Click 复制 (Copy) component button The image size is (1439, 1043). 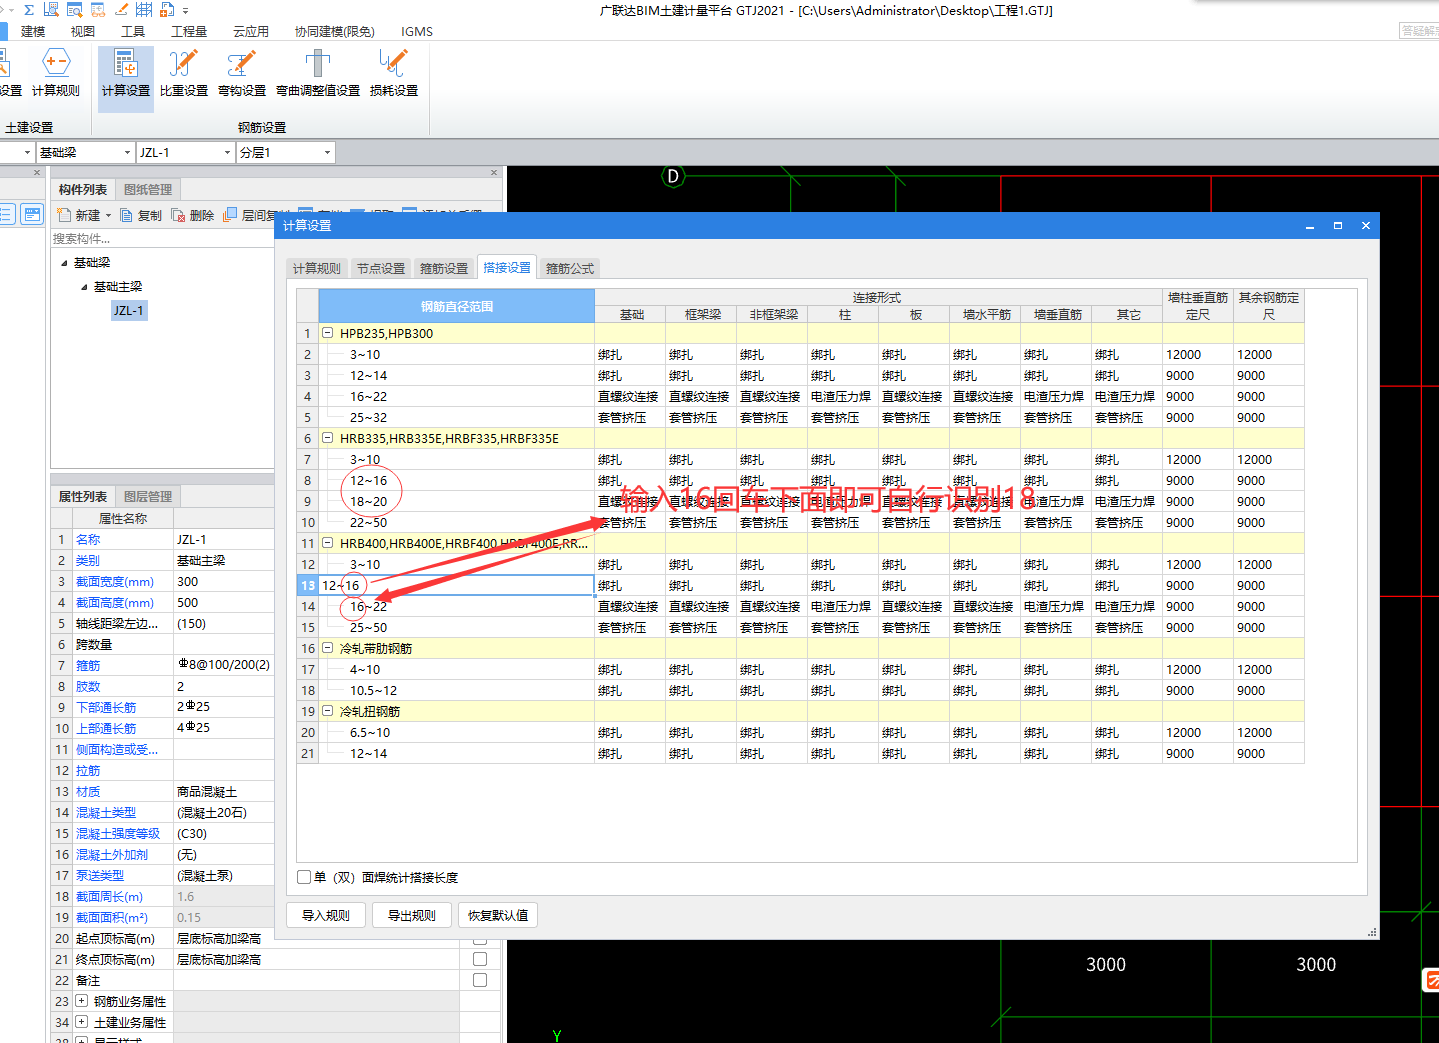141,215
